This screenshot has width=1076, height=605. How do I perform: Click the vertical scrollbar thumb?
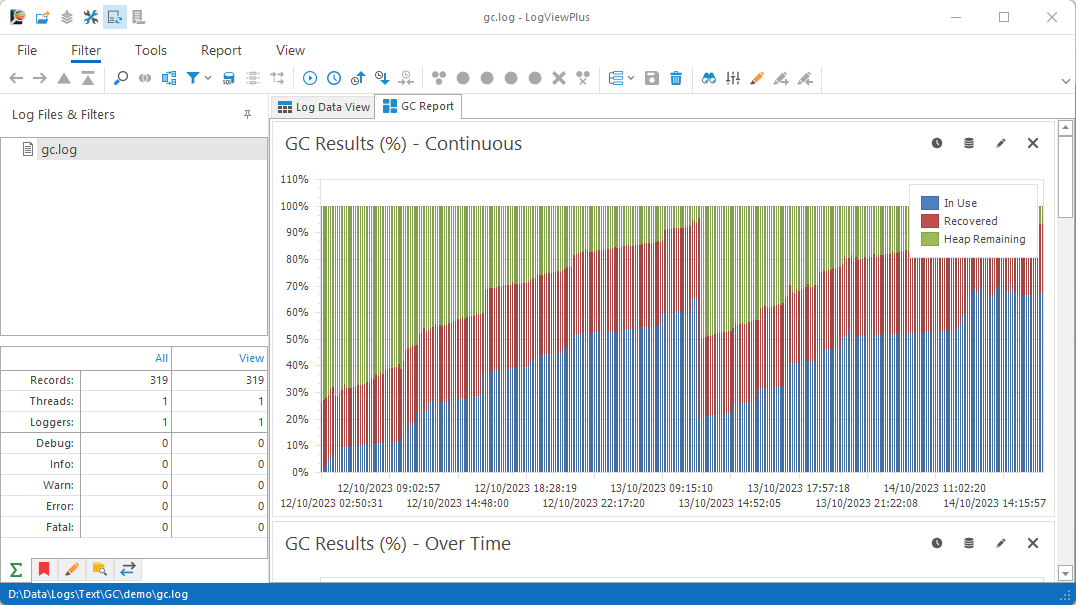[1065, 176]
